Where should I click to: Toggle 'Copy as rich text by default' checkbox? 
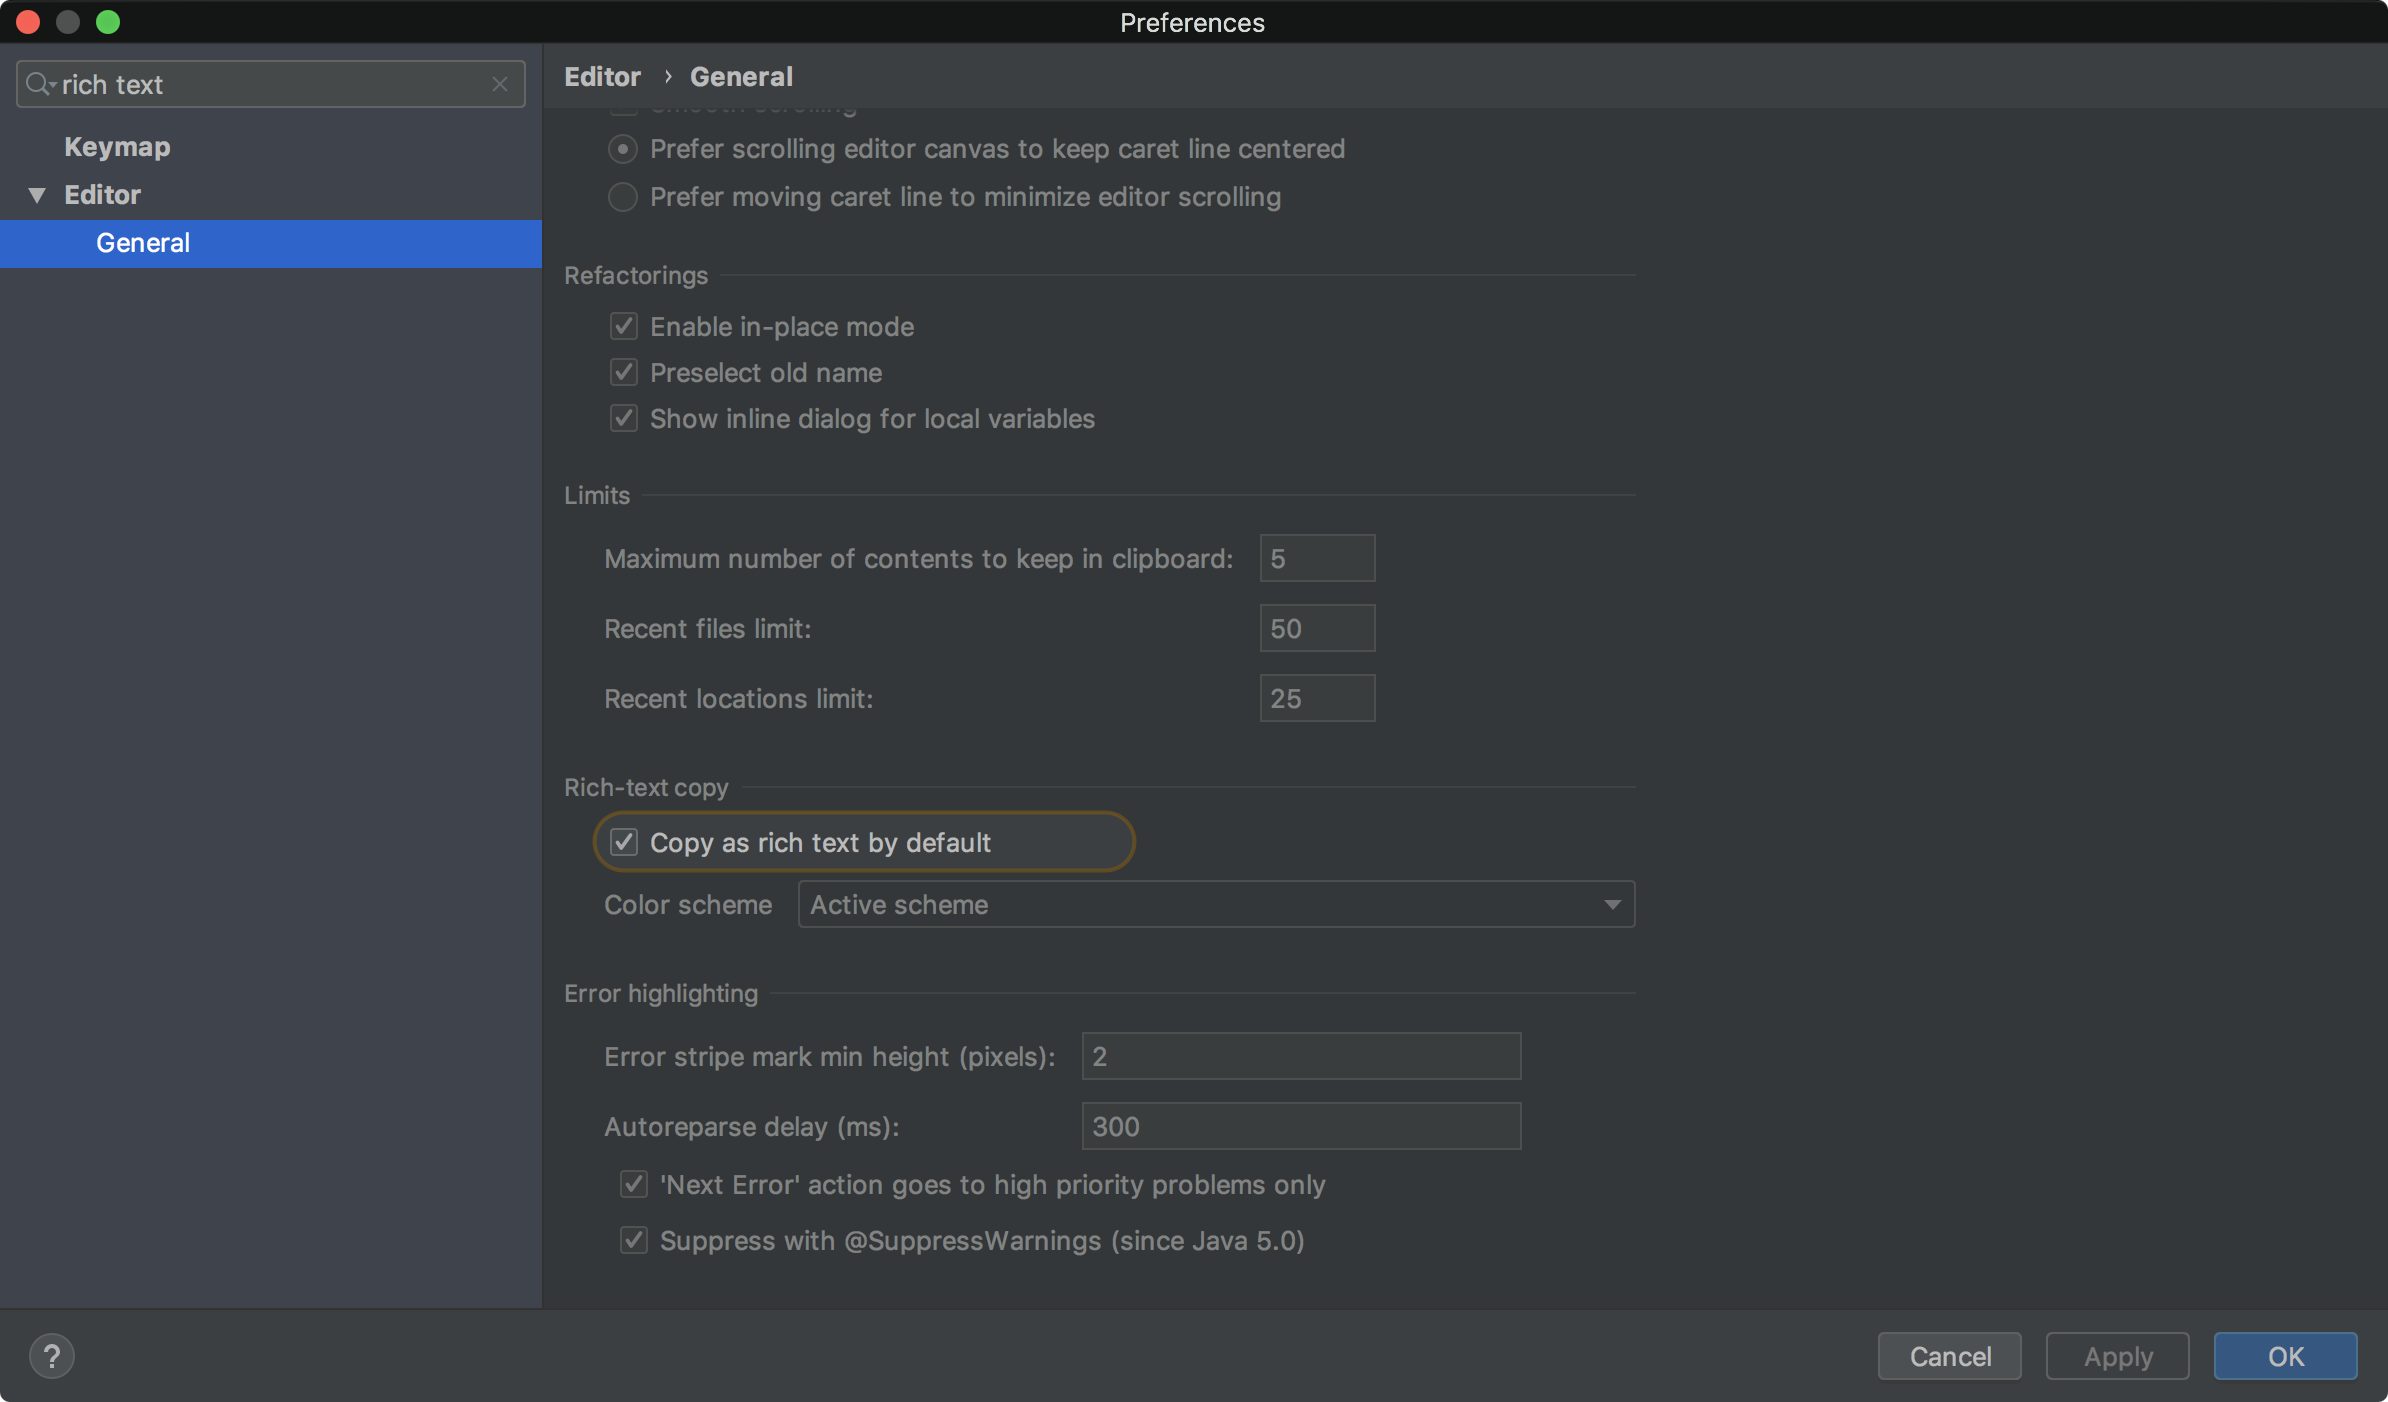(x=624, y=842)
